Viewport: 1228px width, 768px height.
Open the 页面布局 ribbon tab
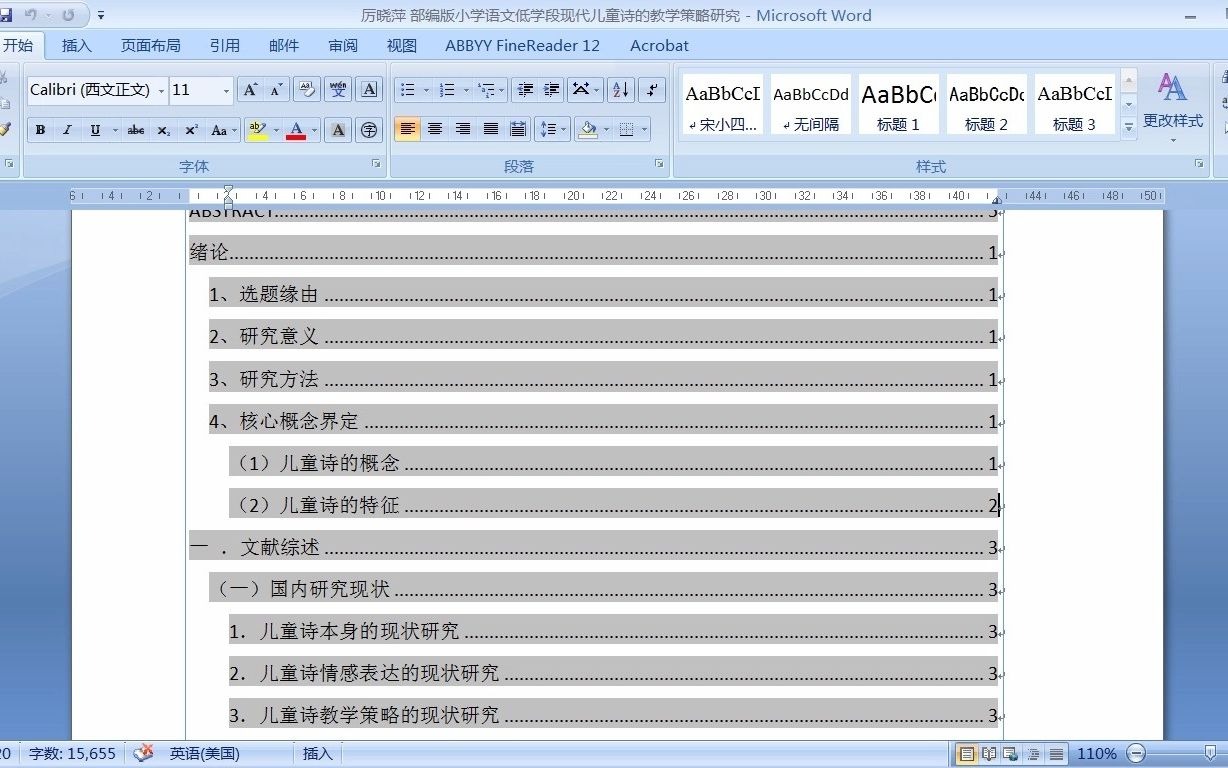pyautogui.click(x=151, y=45)
